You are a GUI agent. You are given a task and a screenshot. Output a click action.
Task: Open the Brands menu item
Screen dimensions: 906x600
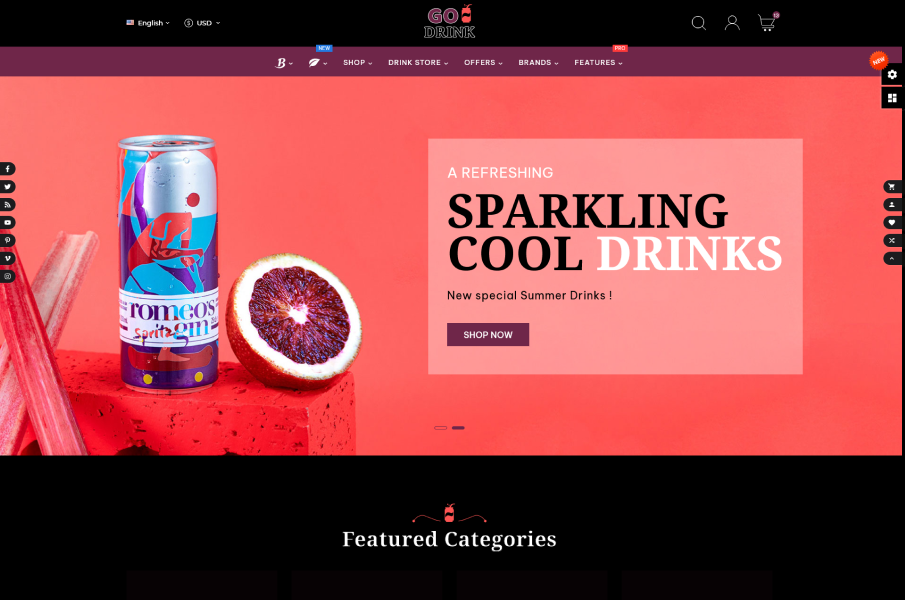pyautogui.click(x=538, y=62)
